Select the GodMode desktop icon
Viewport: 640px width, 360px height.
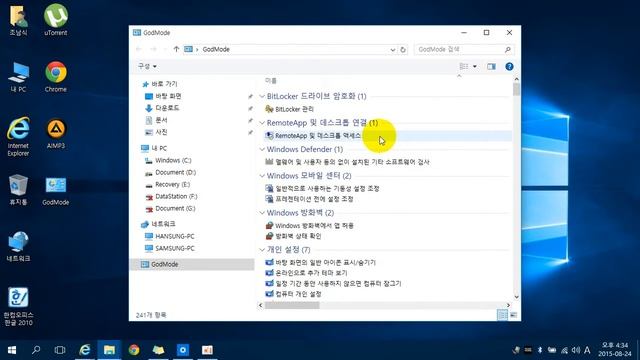click(56, 191)
